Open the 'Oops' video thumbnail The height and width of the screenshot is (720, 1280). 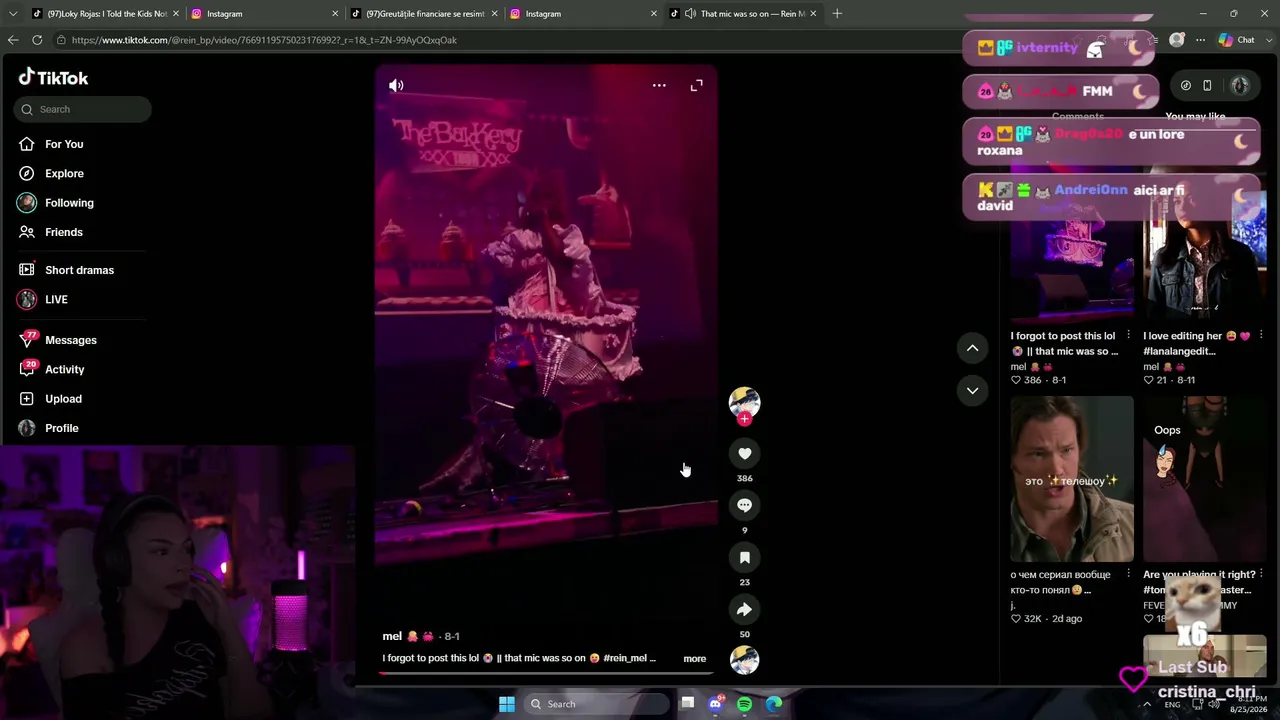pos(1205,479)
